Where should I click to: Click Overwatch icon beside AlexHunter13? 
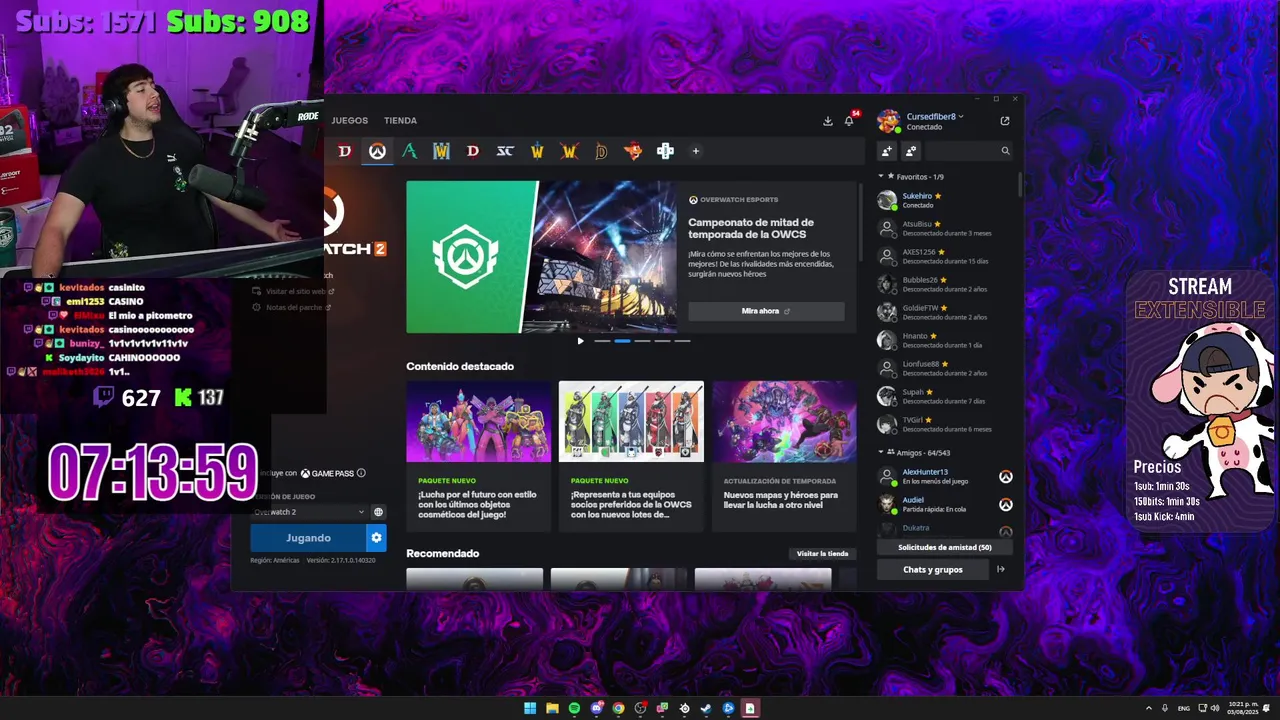click(x=1005, y=476)
